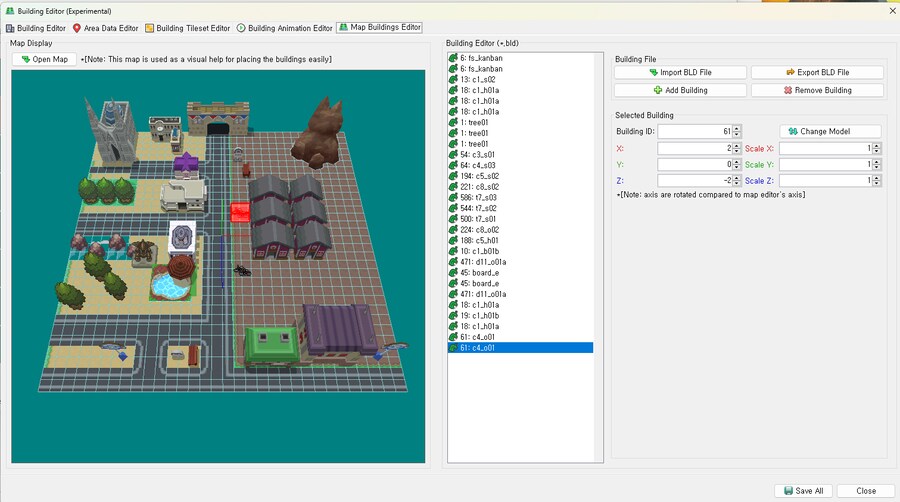Image resolution: width=900 pixels, height=502 pixels.
Task: Select the Map Buildings Editor tab
Action: coord(379,27)
